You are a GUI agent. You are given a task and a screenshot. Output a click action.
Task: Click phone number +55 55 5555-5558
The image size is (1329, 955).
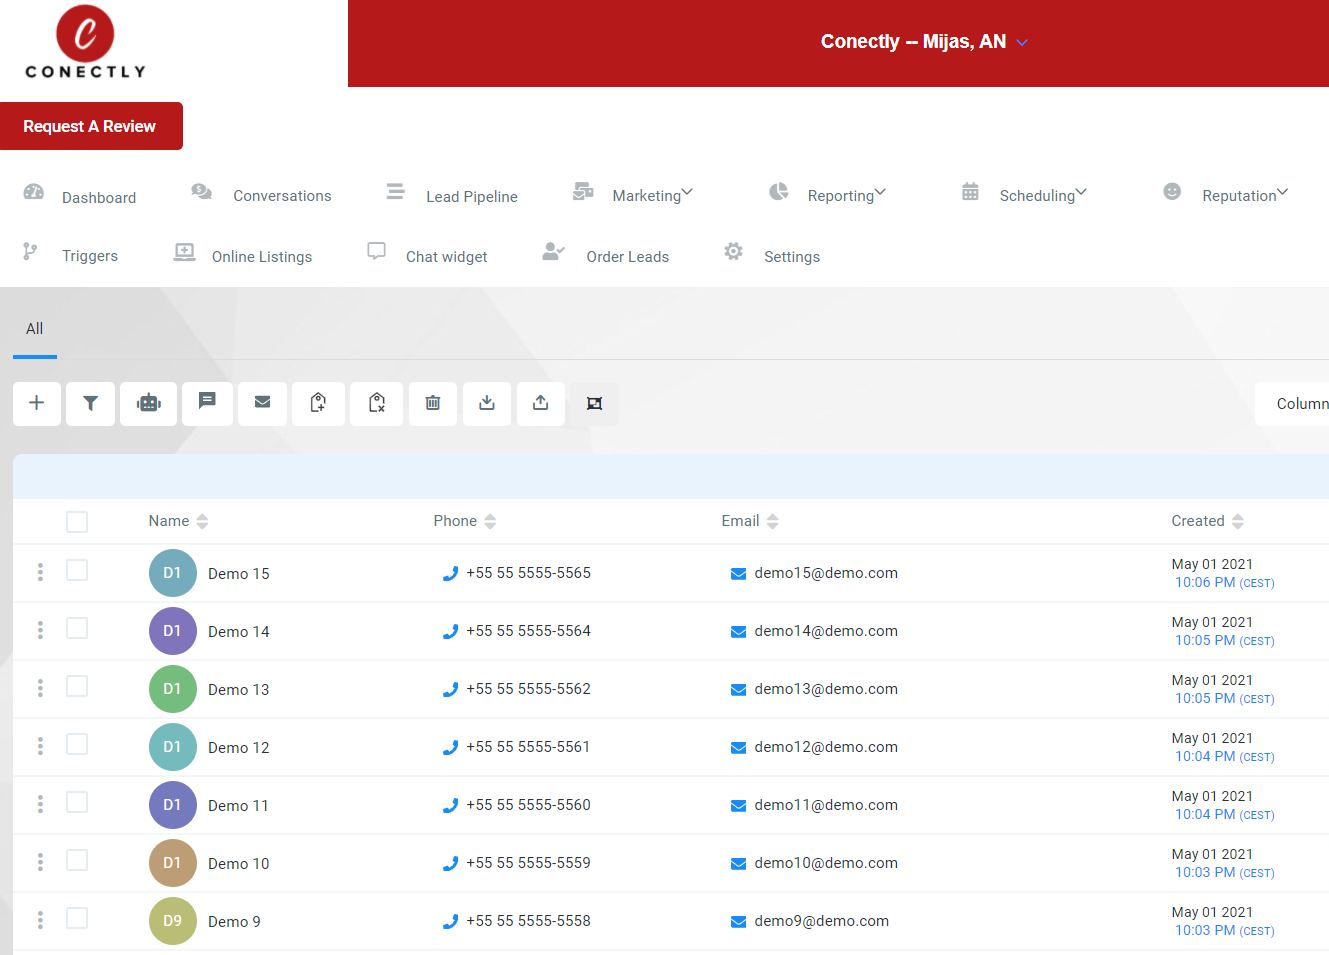pyautogui.click(x=528, y=921)
